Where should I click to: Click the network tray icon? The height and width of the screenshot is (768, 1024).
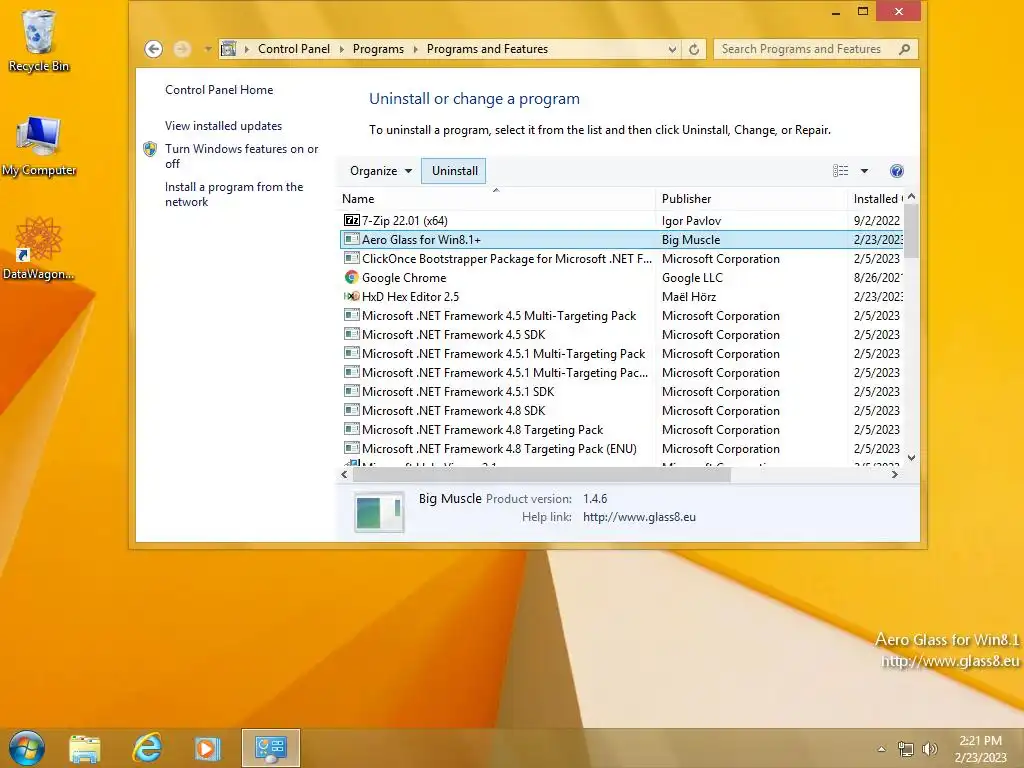tap(905, 749)
